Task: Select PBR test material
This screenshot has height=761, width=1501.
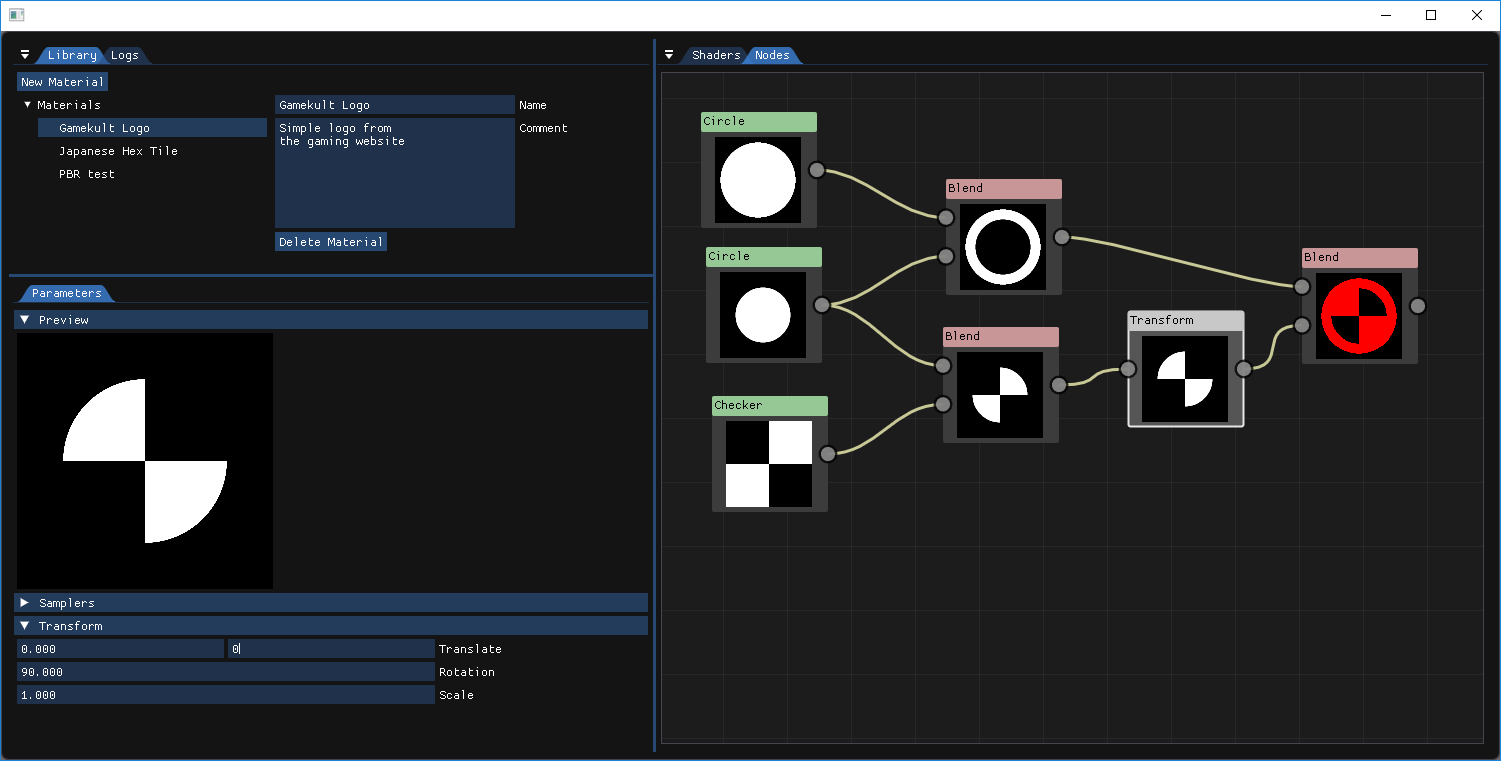Action: pos(87,174)
